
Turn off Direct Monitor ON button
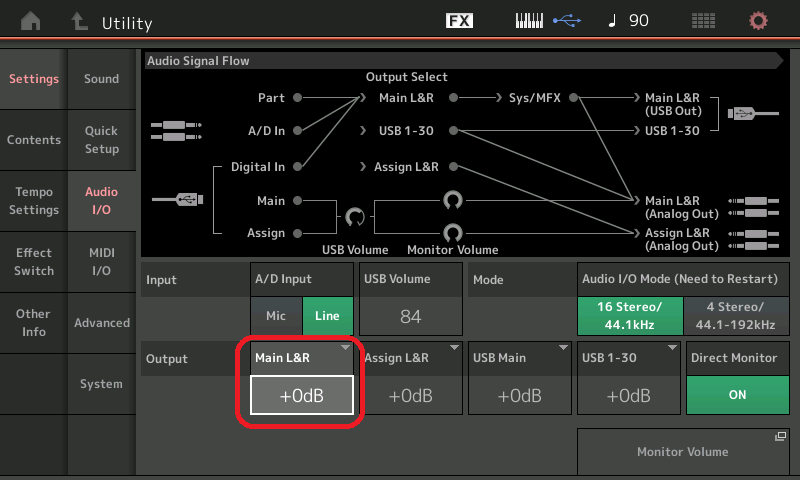[737, 394]
